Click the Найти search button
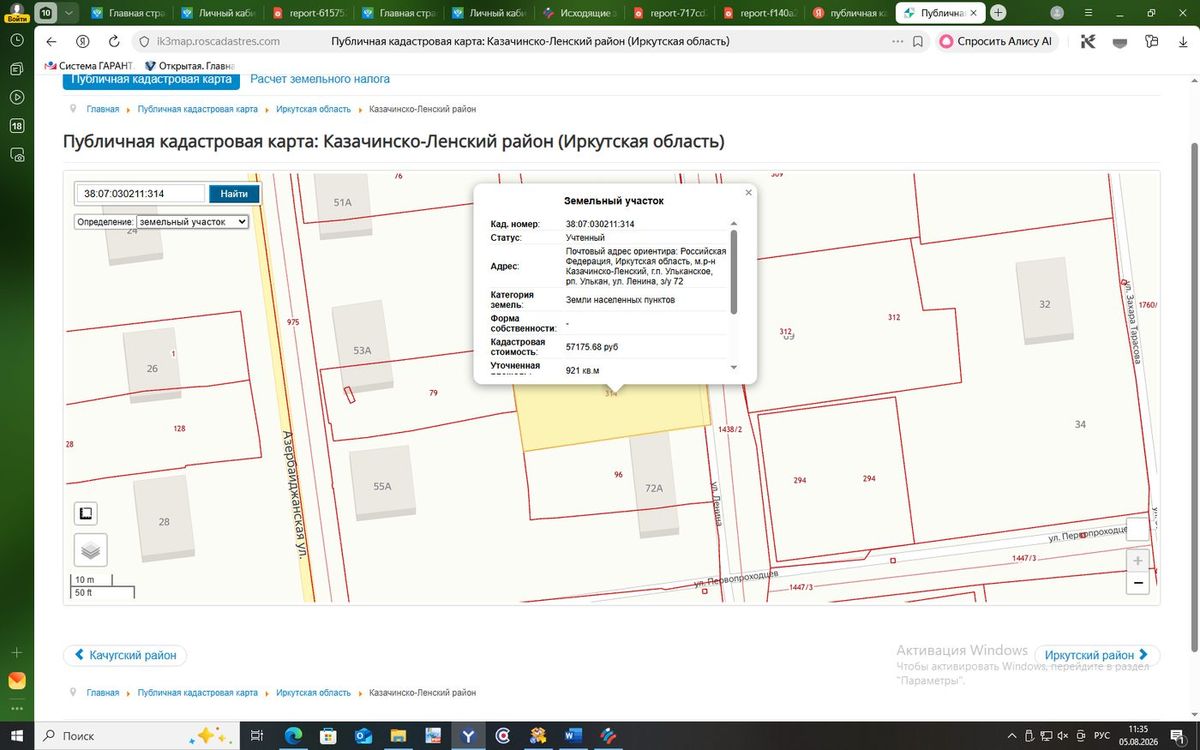This screenshot has height=750, width=1200. pyautogui.click(x=235, y=194)
